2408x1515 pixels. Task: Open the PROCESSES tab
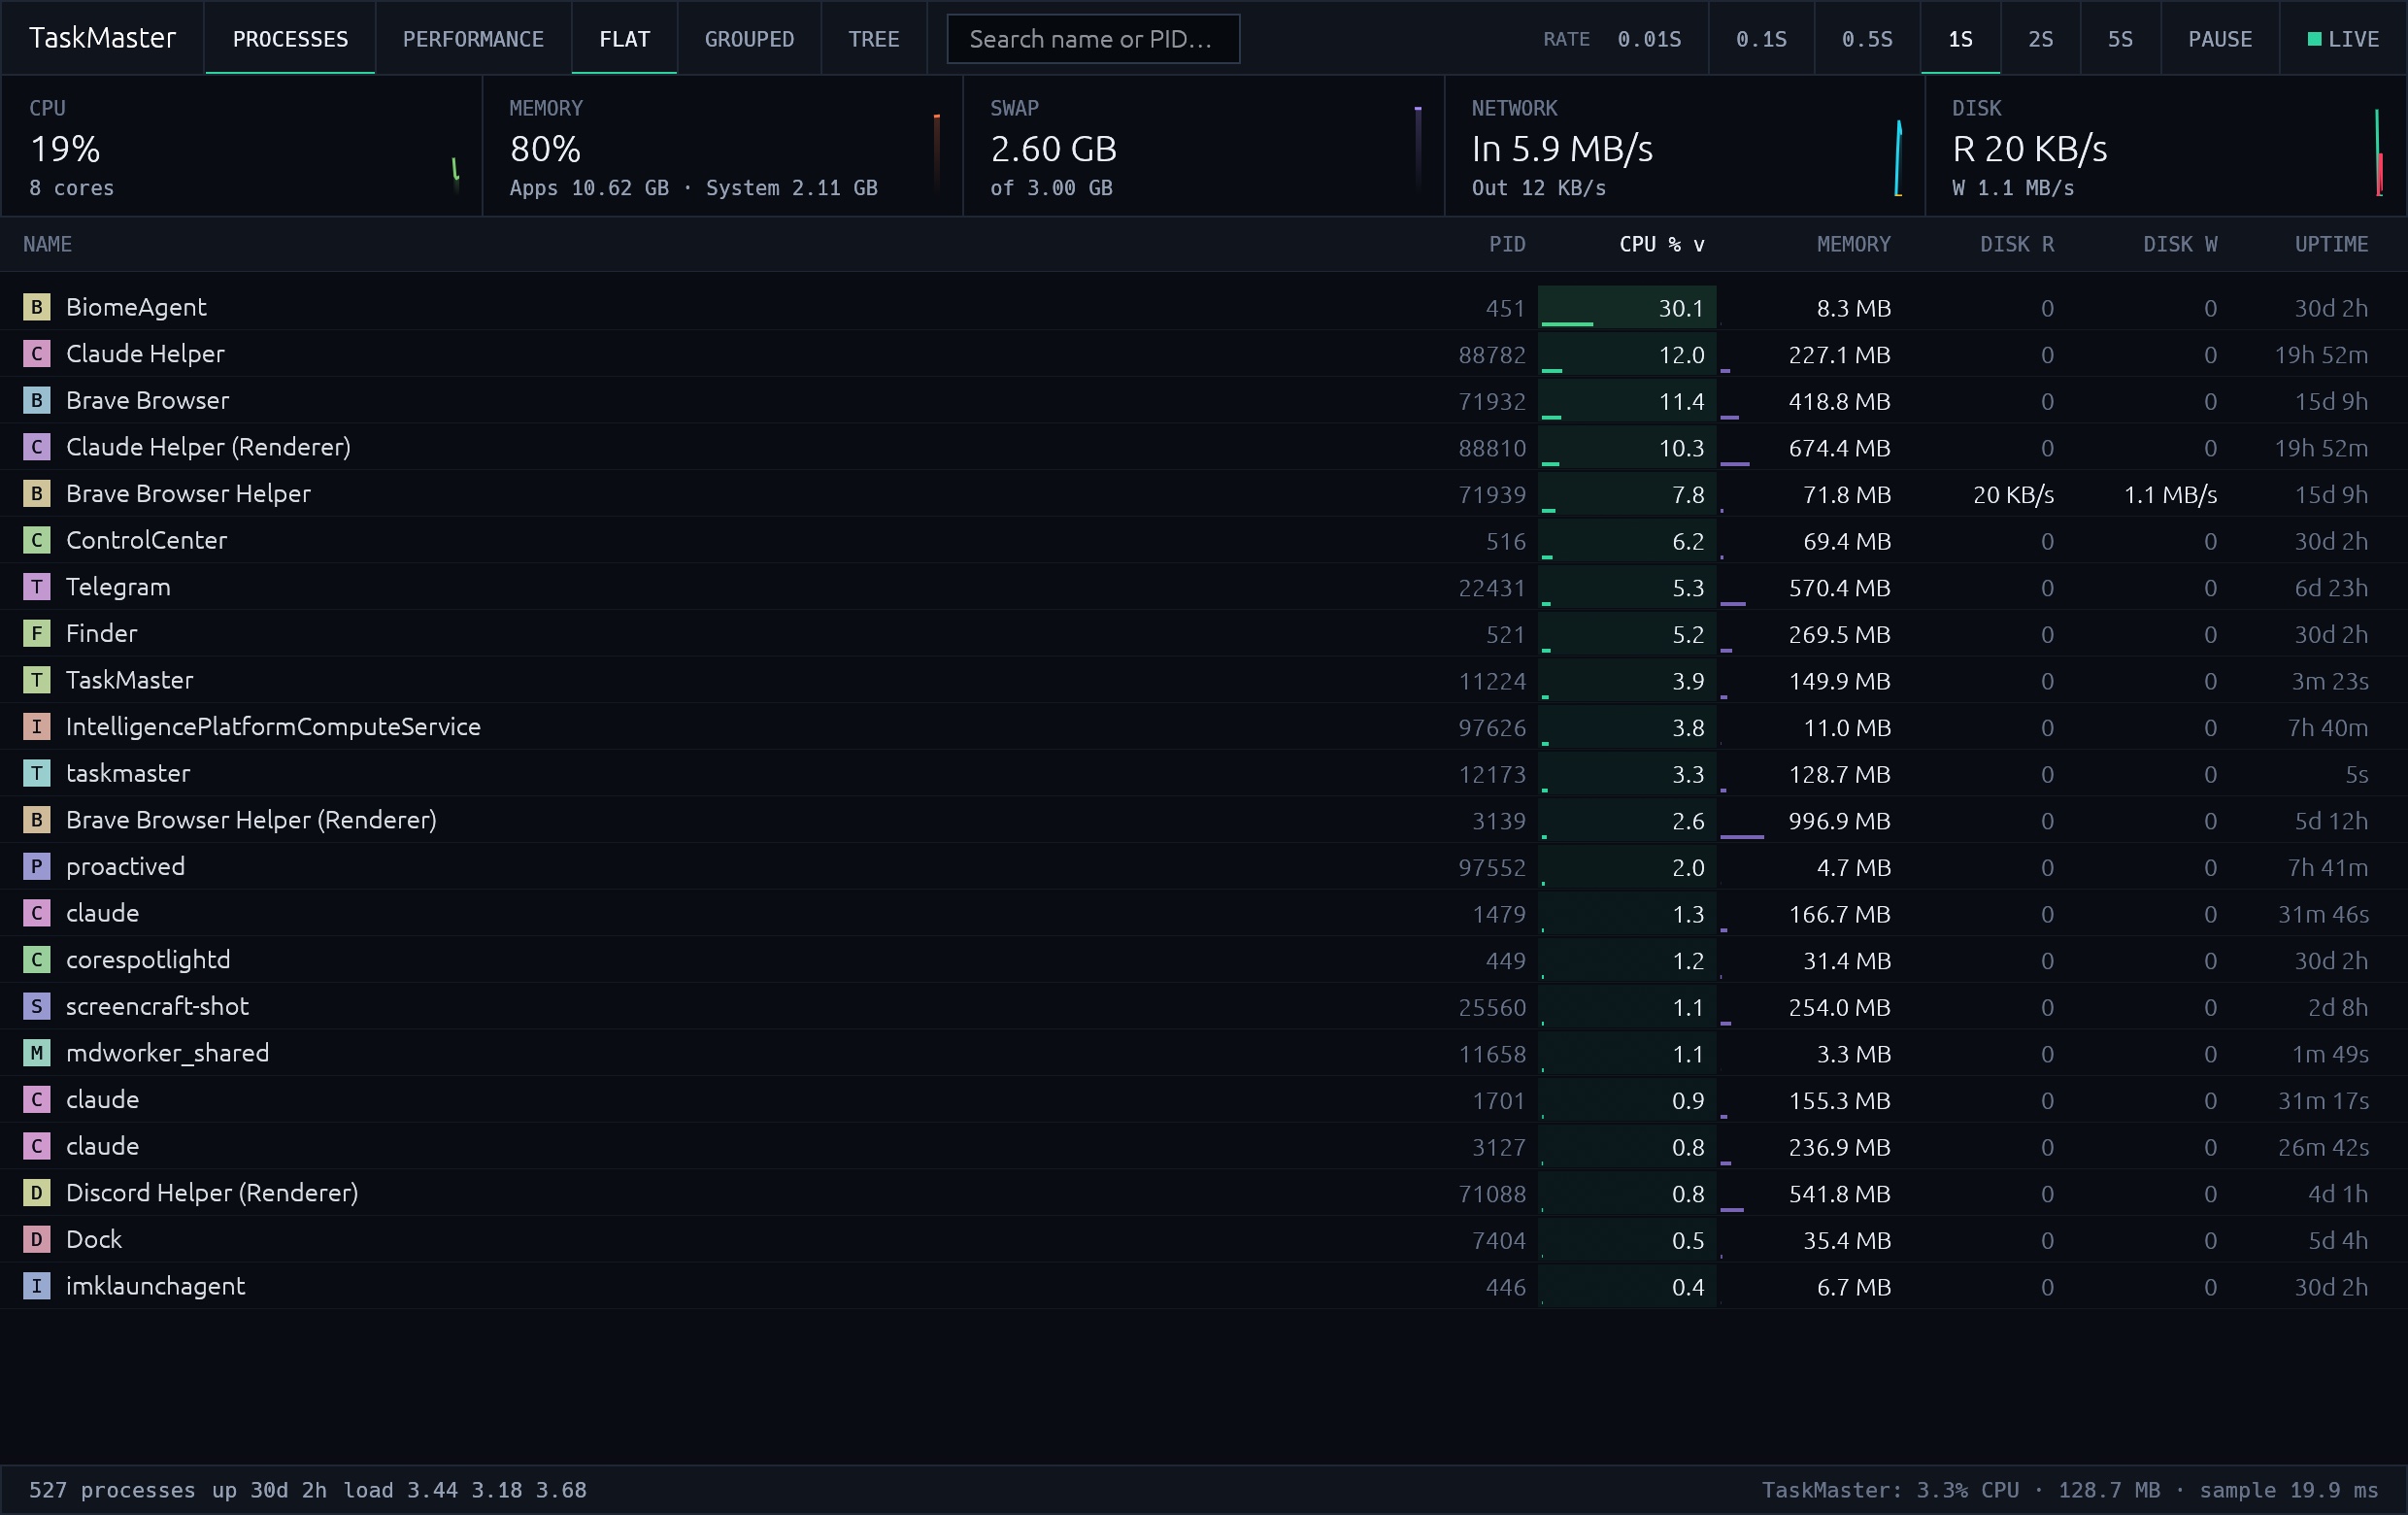point(290,39)
